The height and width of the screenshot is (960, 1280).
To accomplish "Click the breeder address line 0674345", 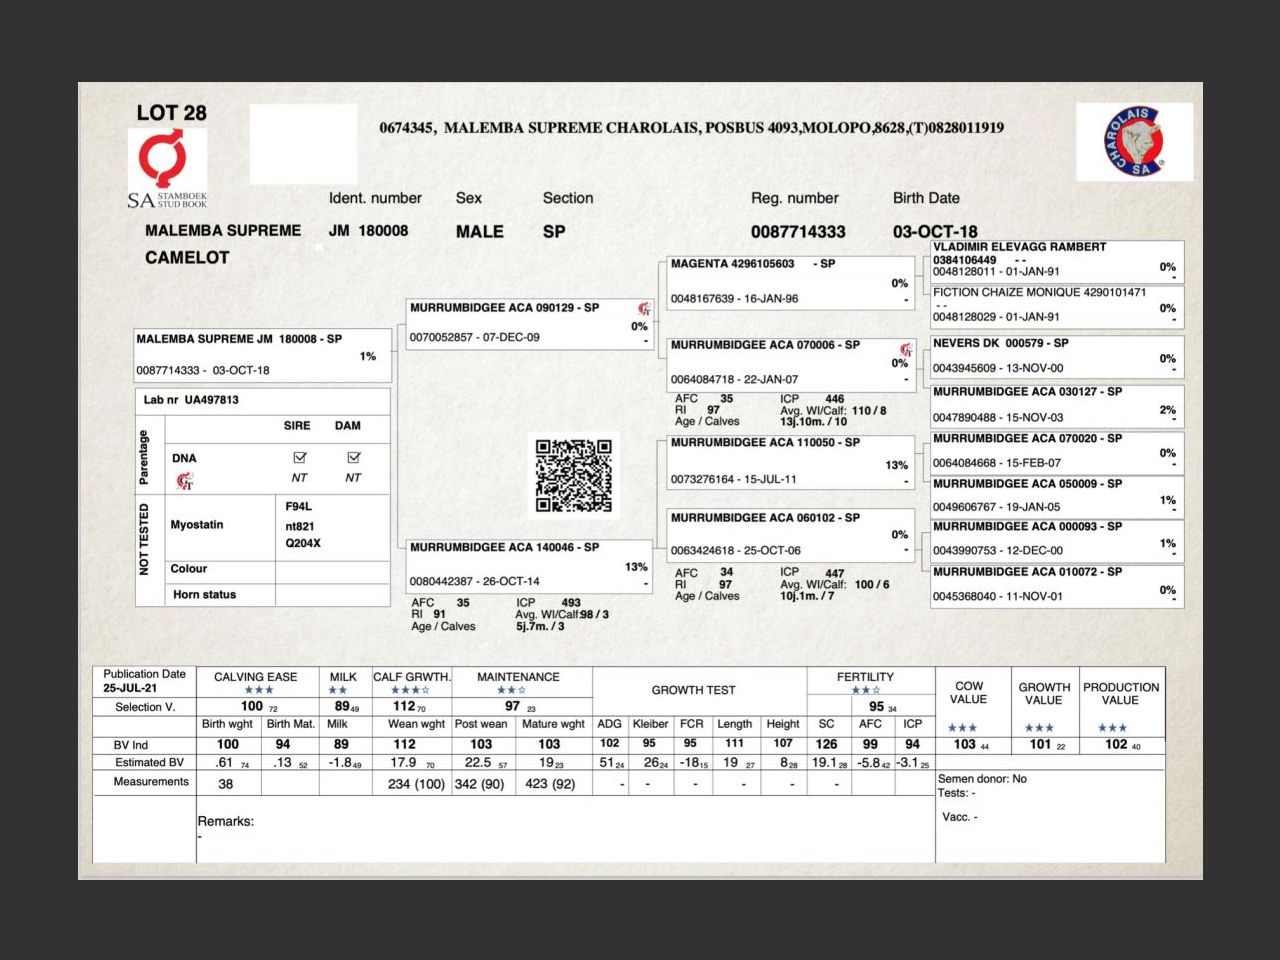I will tap(691, 127).
